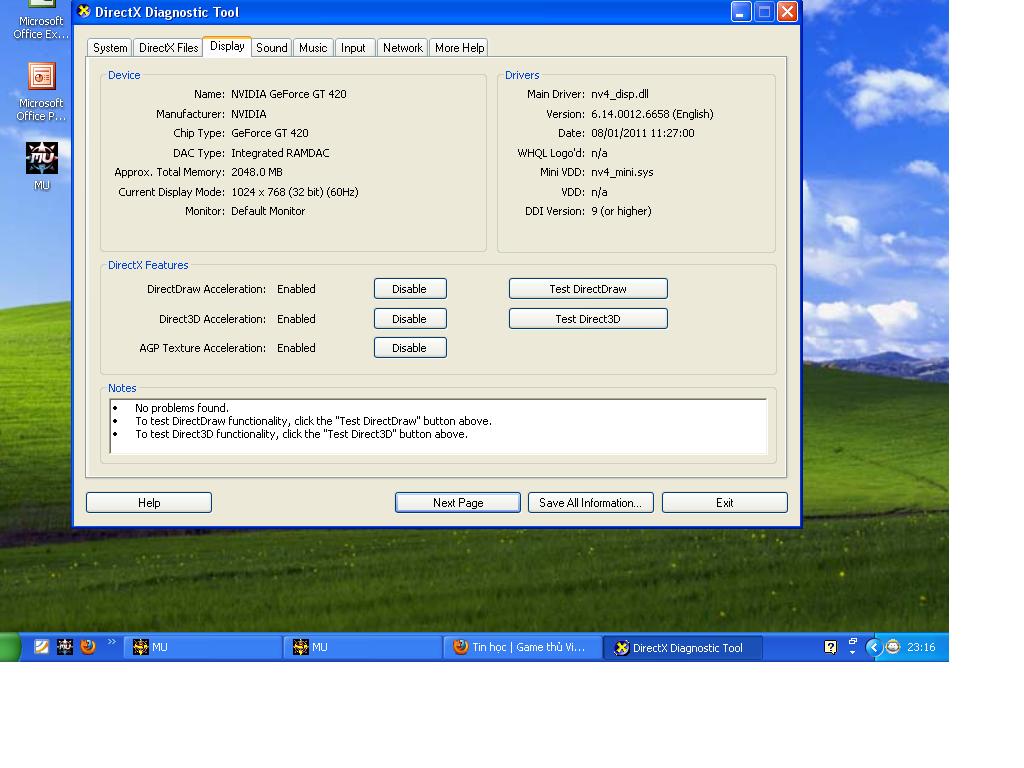Expand hidden system tray icons
The image size is (1024, 768).
click(x=873, y=647)
